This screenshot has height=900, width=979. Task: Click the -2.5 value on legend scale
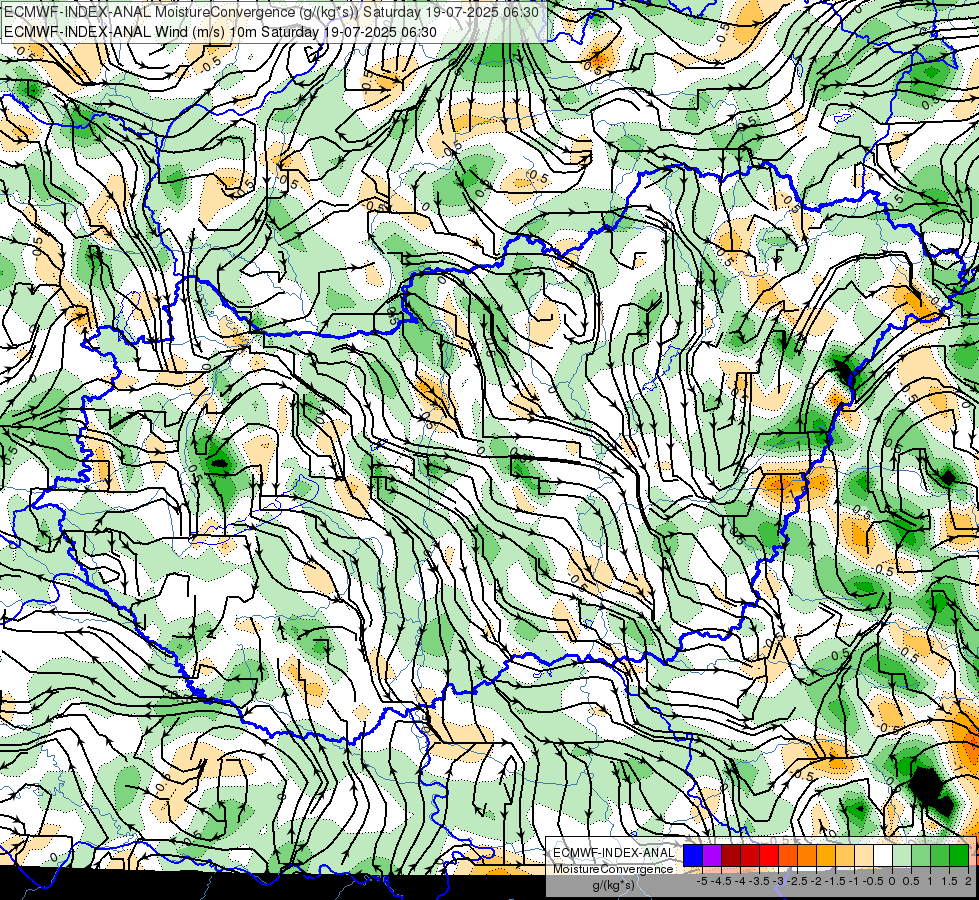pos(799,881)
